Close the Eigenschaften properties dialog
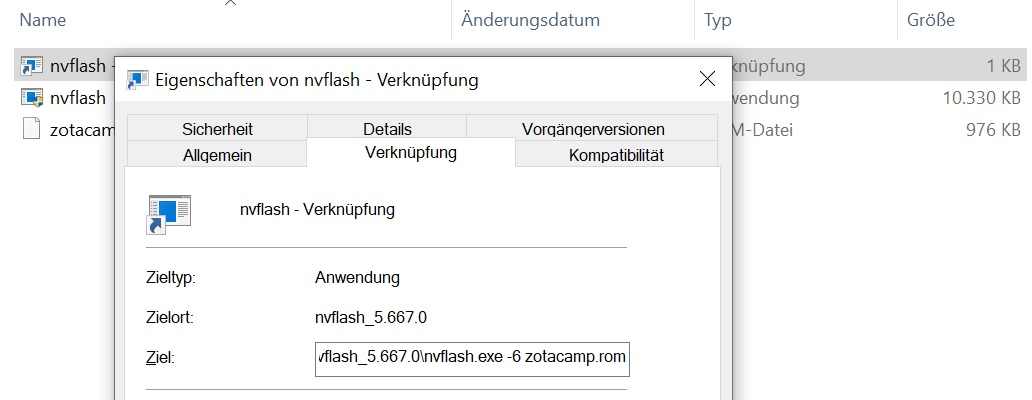This screenshot has width=1032, height=400. (707, 80)
